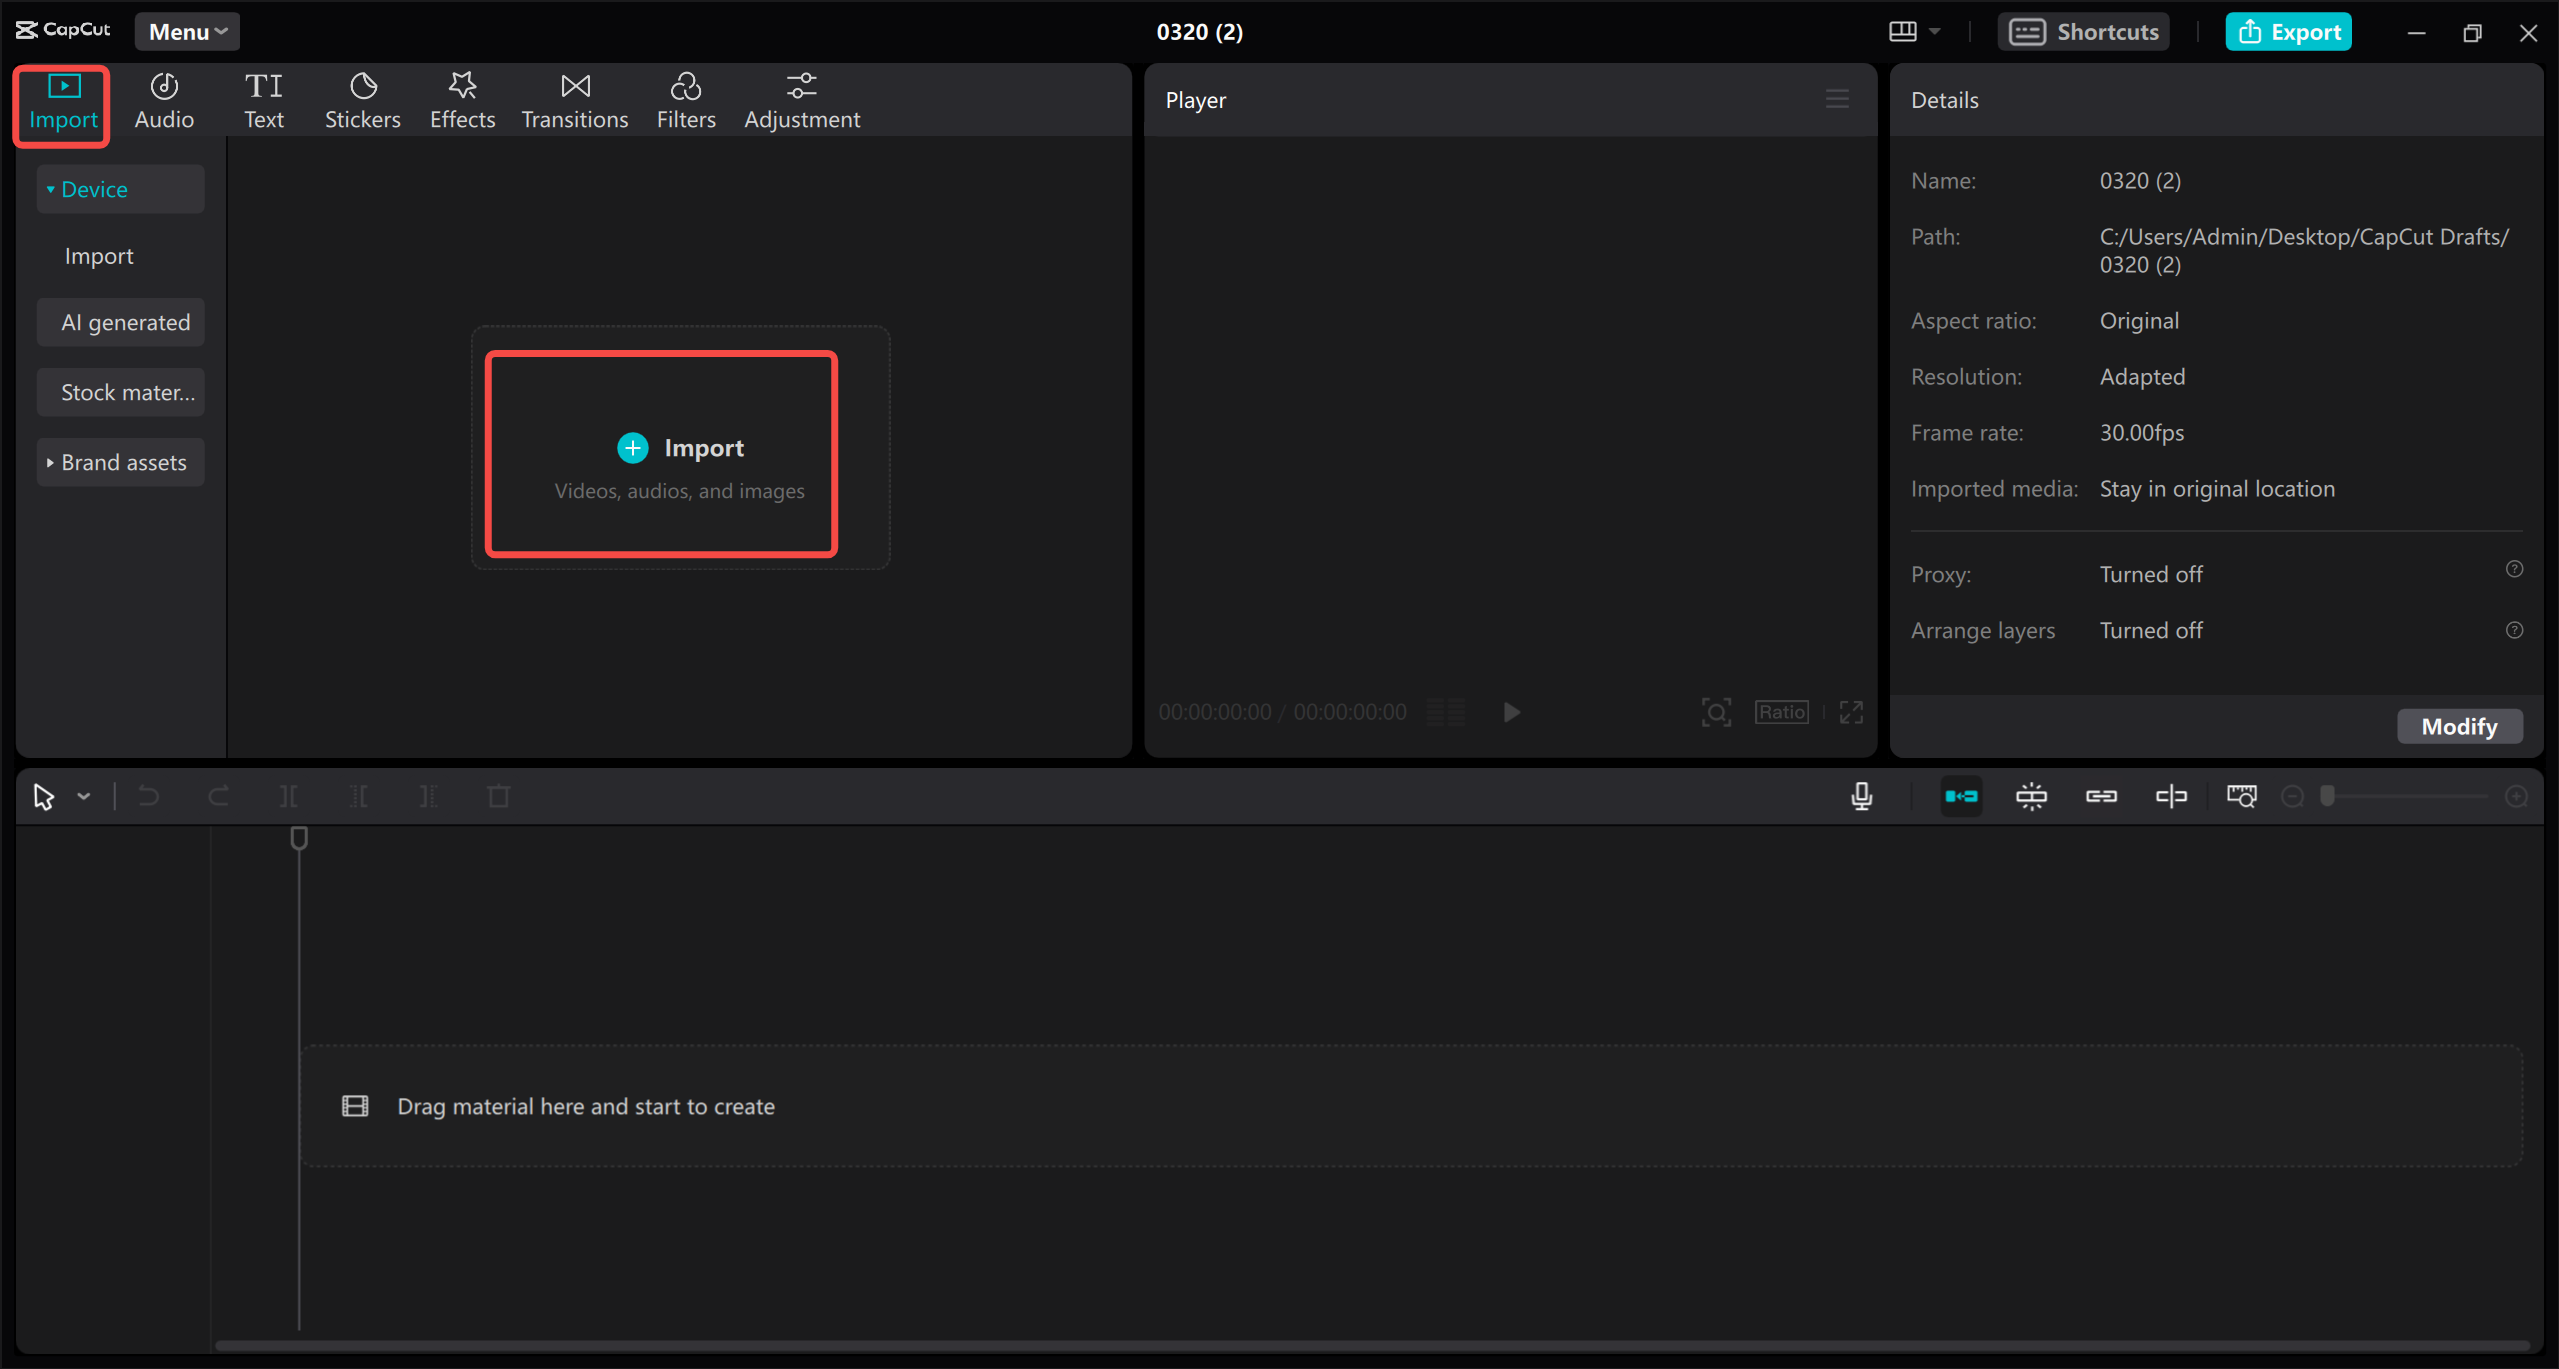
Task: Click the Player panel hamburger menu
Action: (x=1837, y=99)
